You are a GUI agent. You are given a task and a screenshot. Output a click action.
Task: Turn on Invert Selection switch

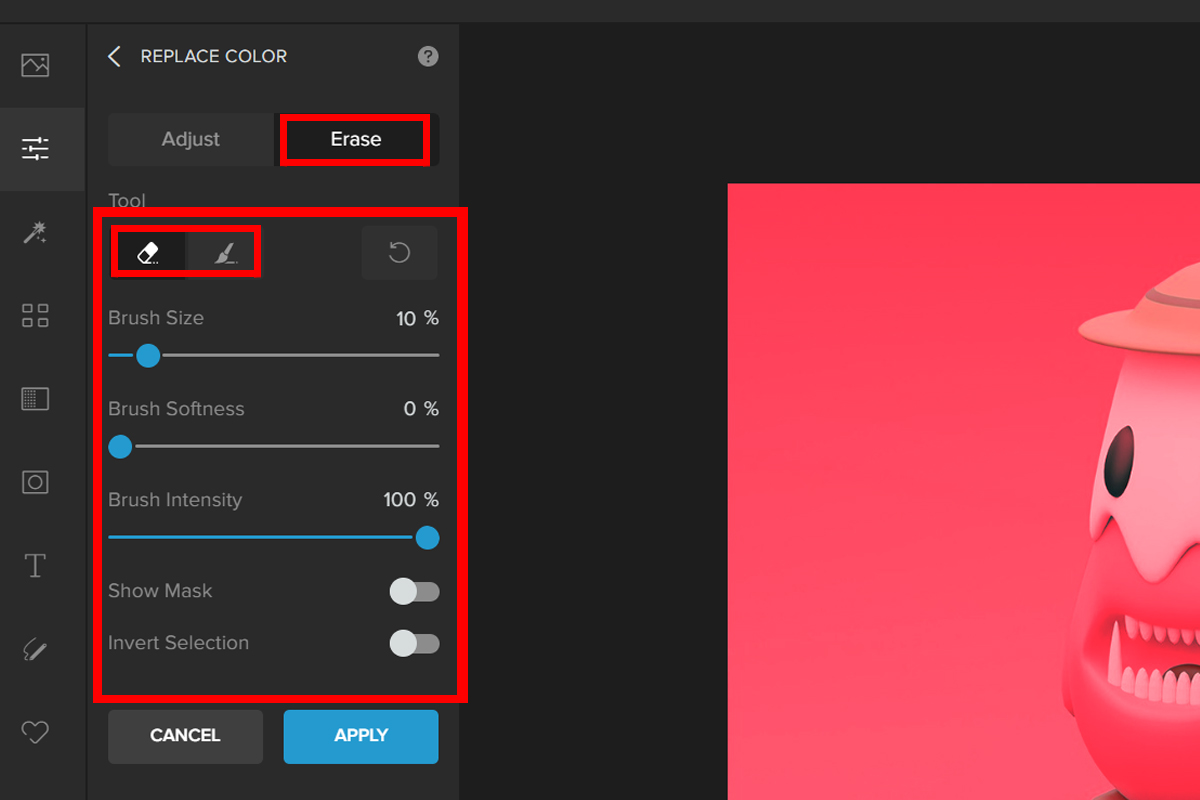pos(414,643)
